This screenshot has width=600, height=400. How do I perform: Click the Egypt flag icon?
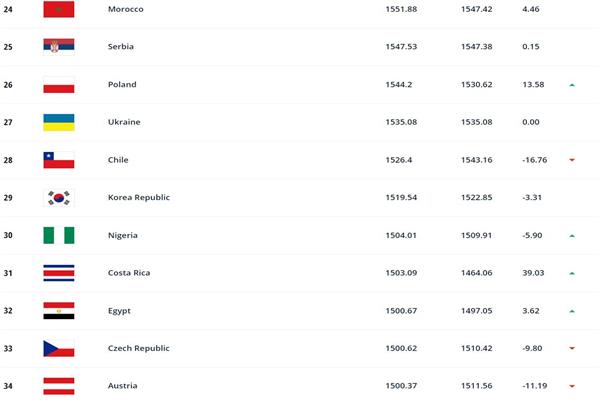pos(59,311)
